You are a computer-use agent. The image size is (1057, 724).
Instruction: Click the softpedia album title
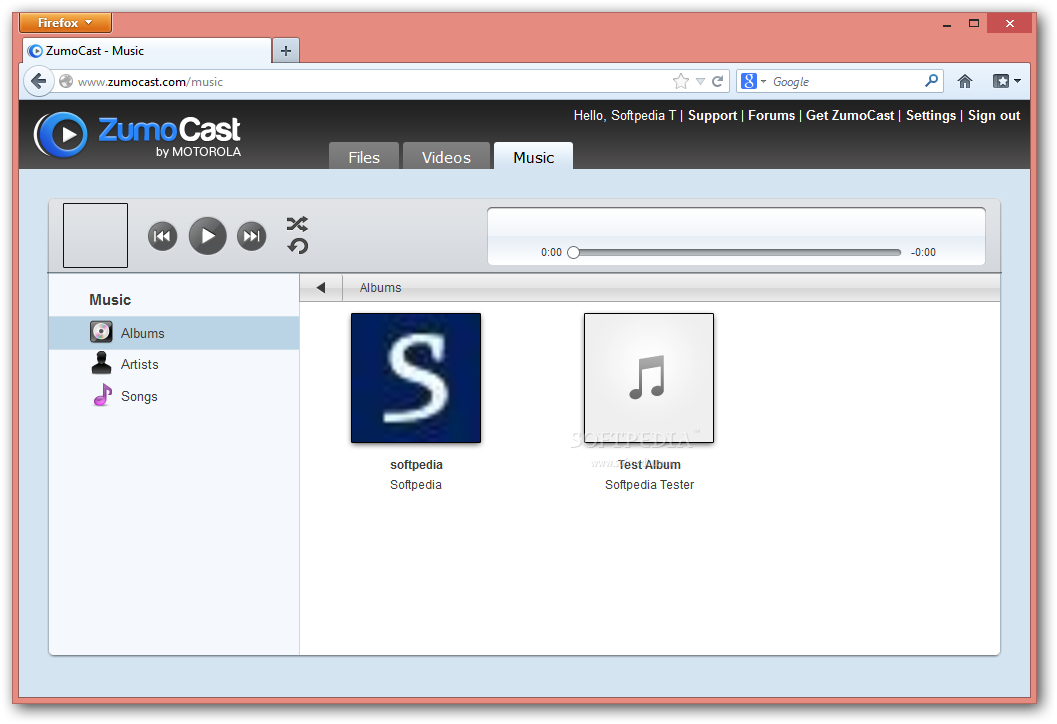pyautogui.click(x=416, y=464)
